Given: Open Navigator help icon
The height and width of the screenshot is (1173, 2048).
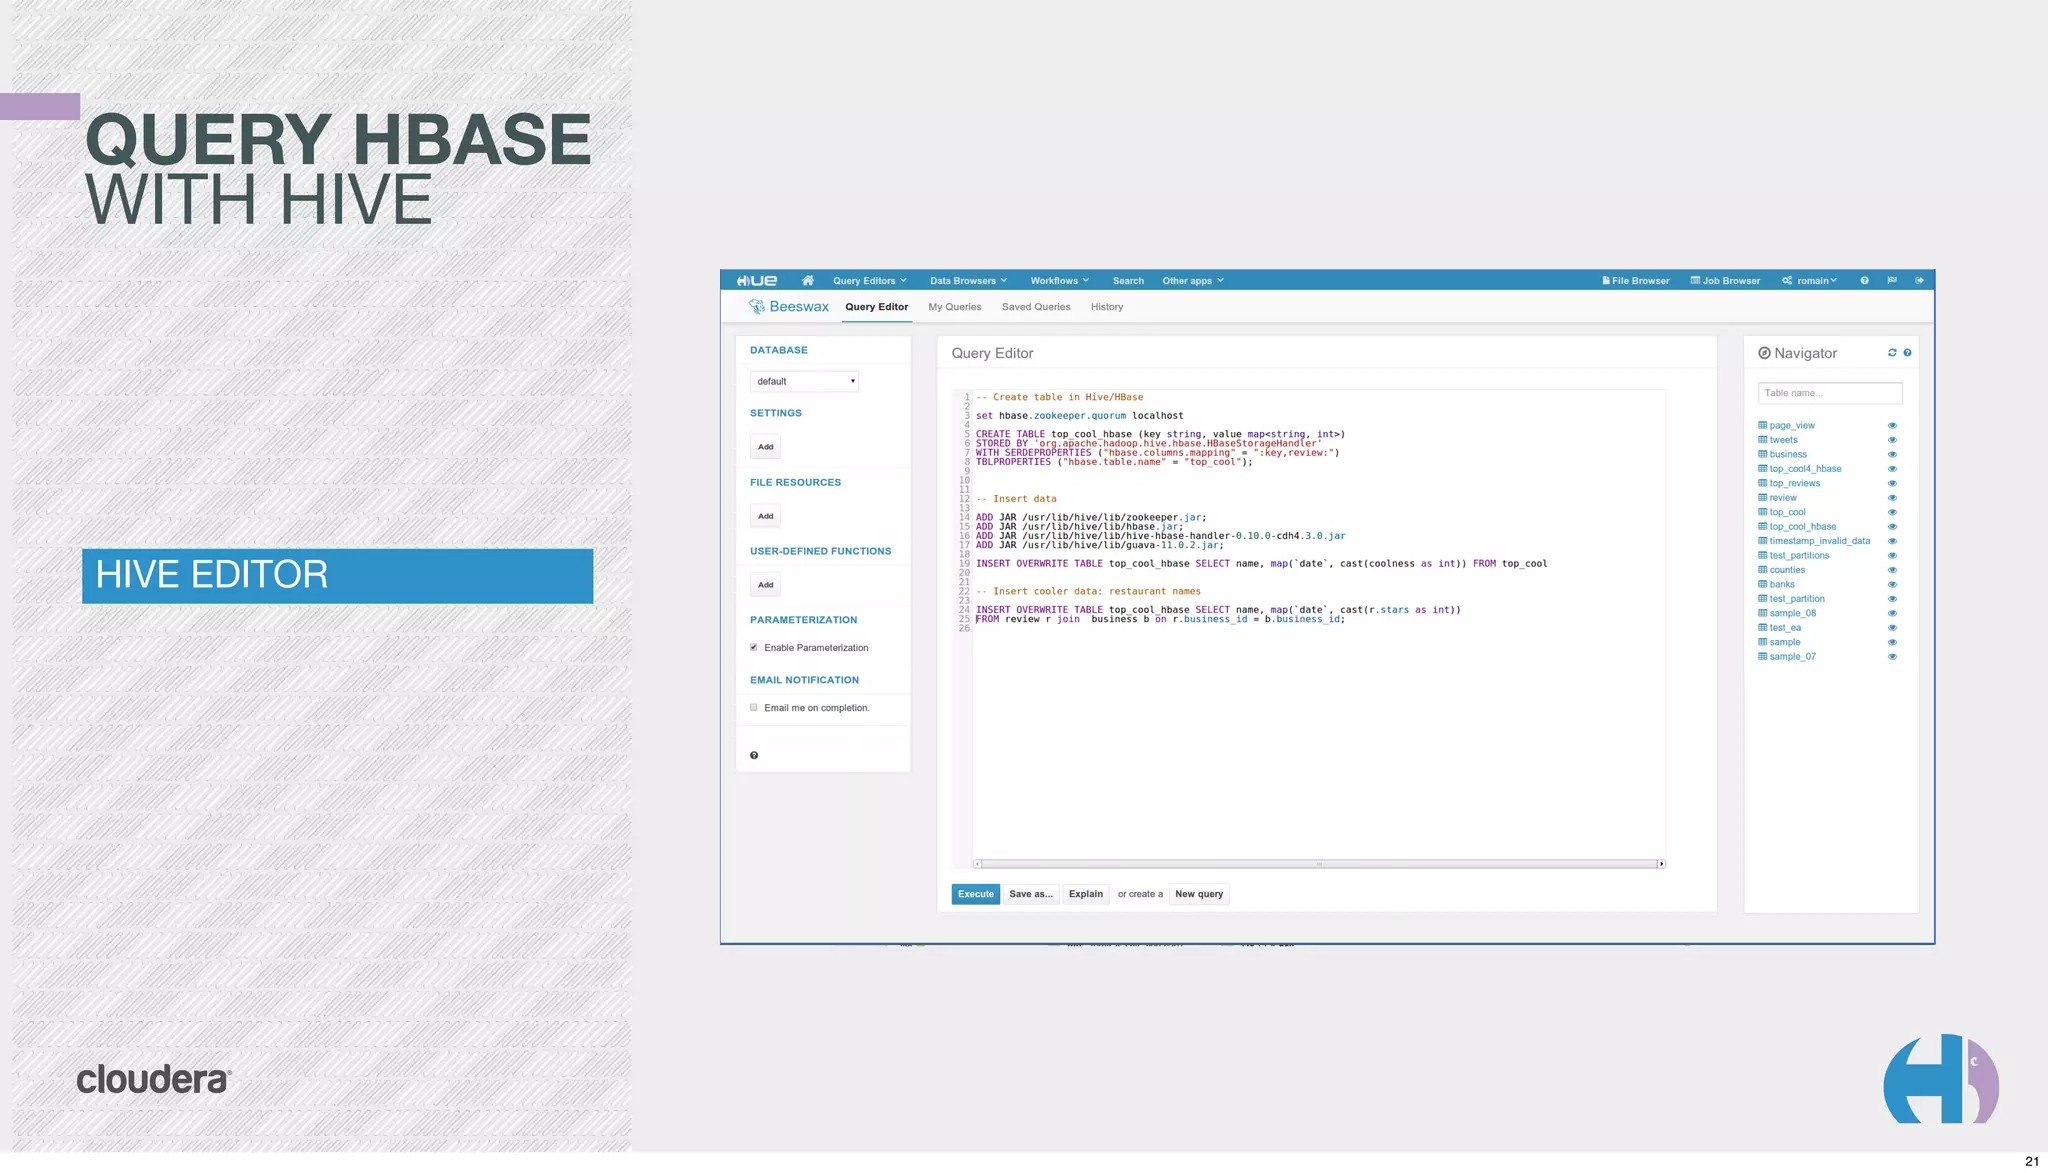Looking at the screenshot, I should (x=1907, y=353).
